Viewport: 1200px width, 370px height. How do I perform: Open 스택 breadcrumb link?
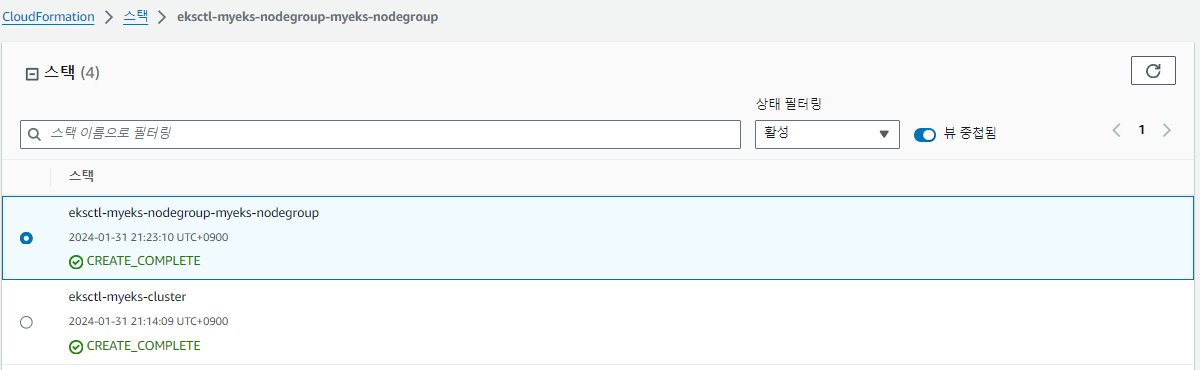[x=136, y=17]
